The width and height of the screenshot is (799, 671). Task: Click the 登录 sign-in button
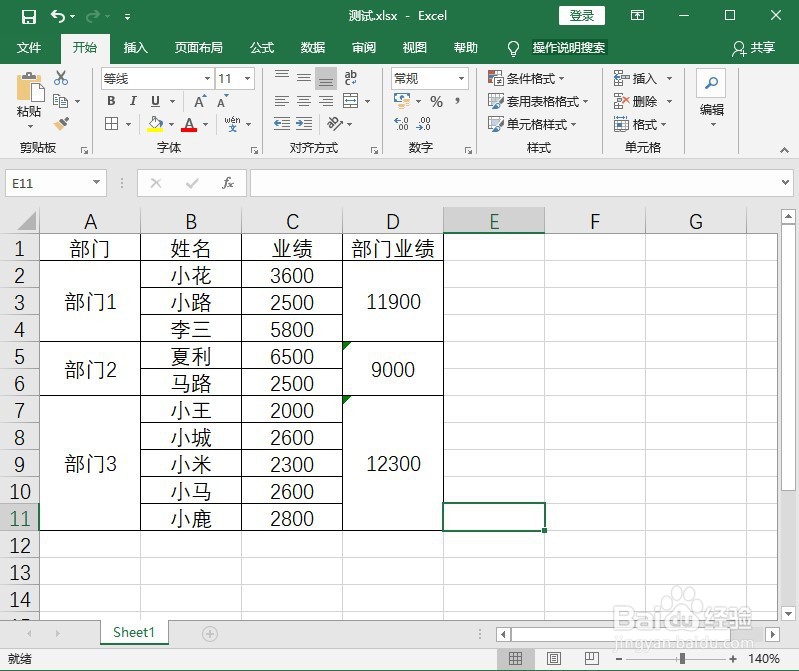(x=582, y=15)
